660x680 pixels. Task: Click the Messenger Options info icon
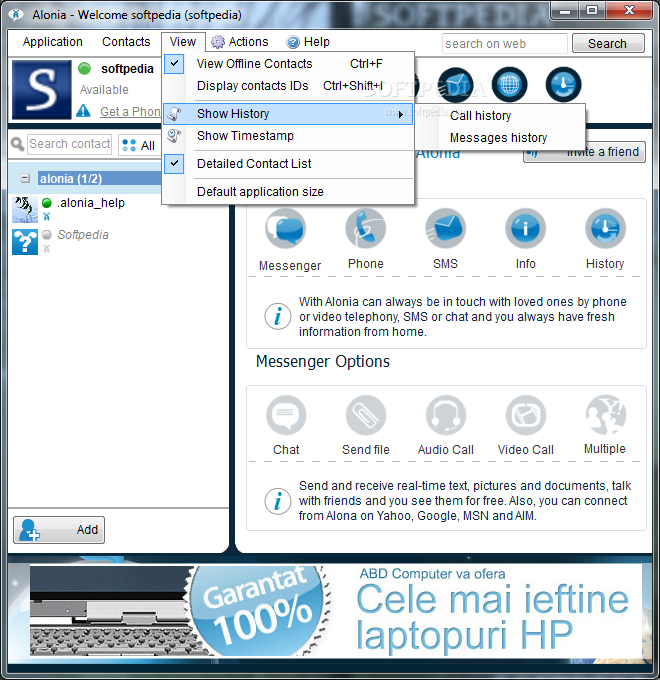278,501
